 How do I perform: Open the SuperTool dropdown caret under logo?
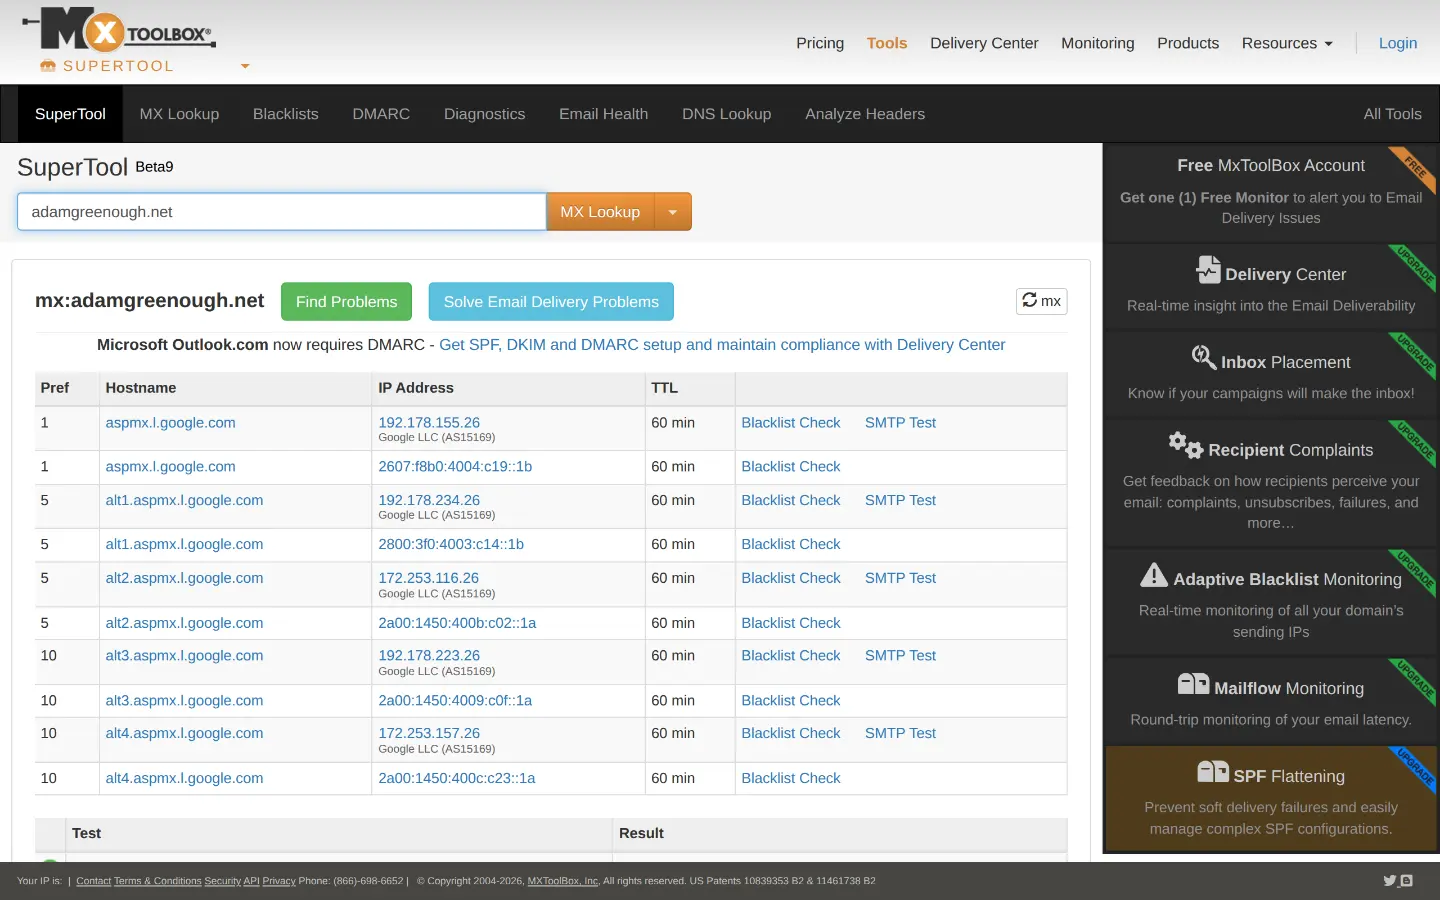click(x=245, y=67)
